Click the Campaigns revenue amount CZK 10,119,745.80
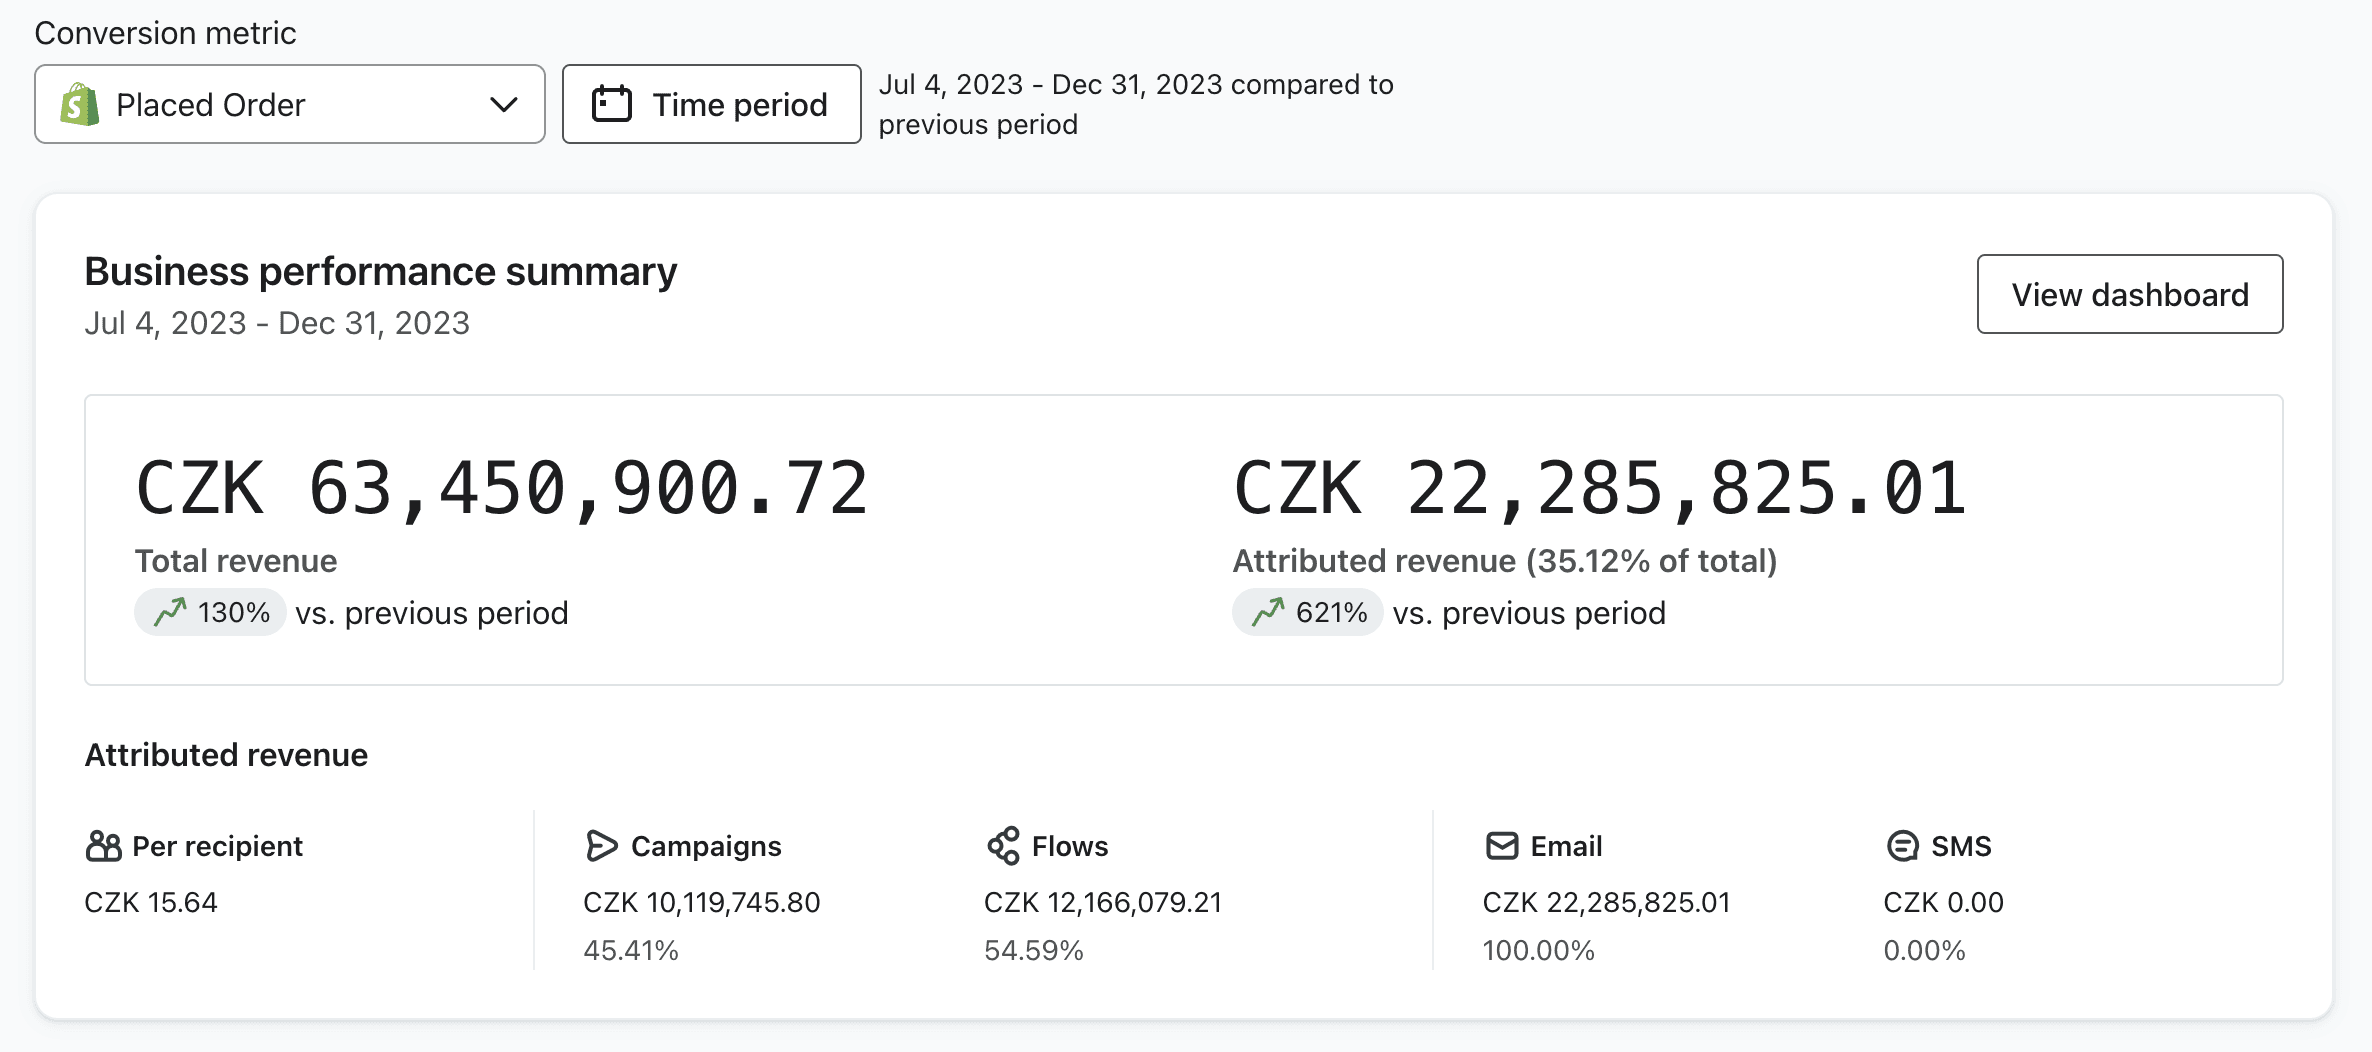This screenshot has width=2372, height=1052. (x=702, y=902)
